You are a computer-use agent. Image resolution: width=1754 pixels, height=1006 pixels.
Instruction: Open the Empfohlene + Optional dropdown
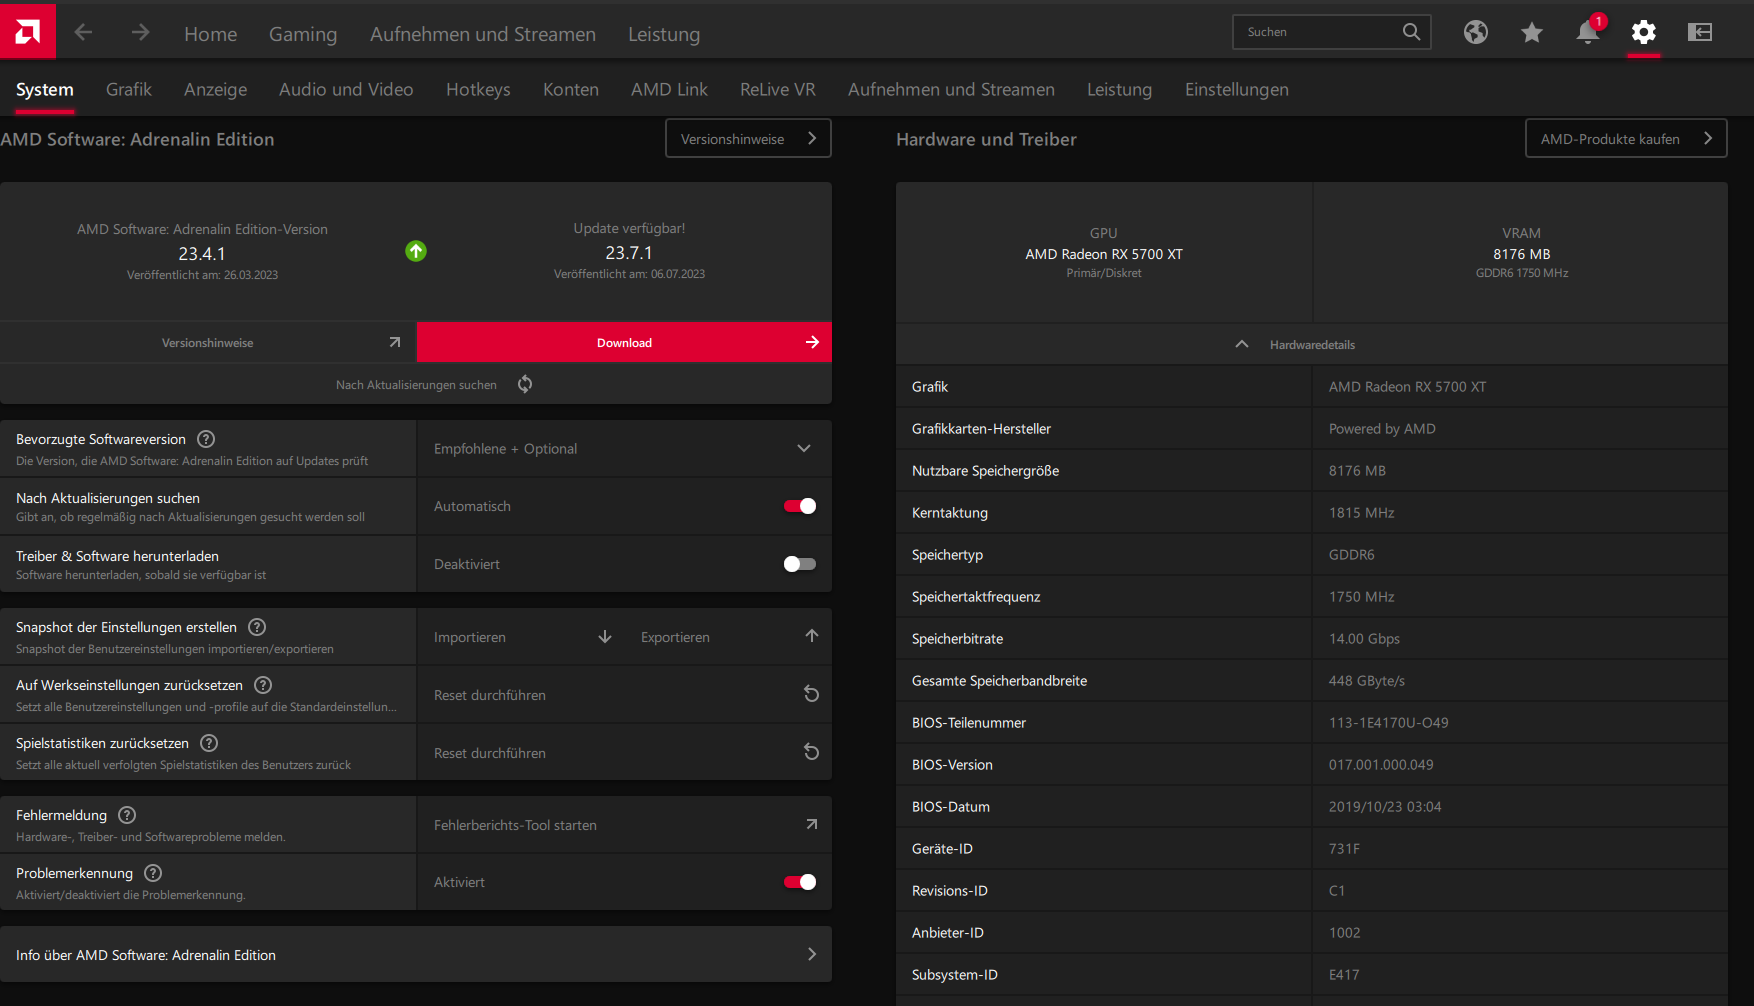624,449
